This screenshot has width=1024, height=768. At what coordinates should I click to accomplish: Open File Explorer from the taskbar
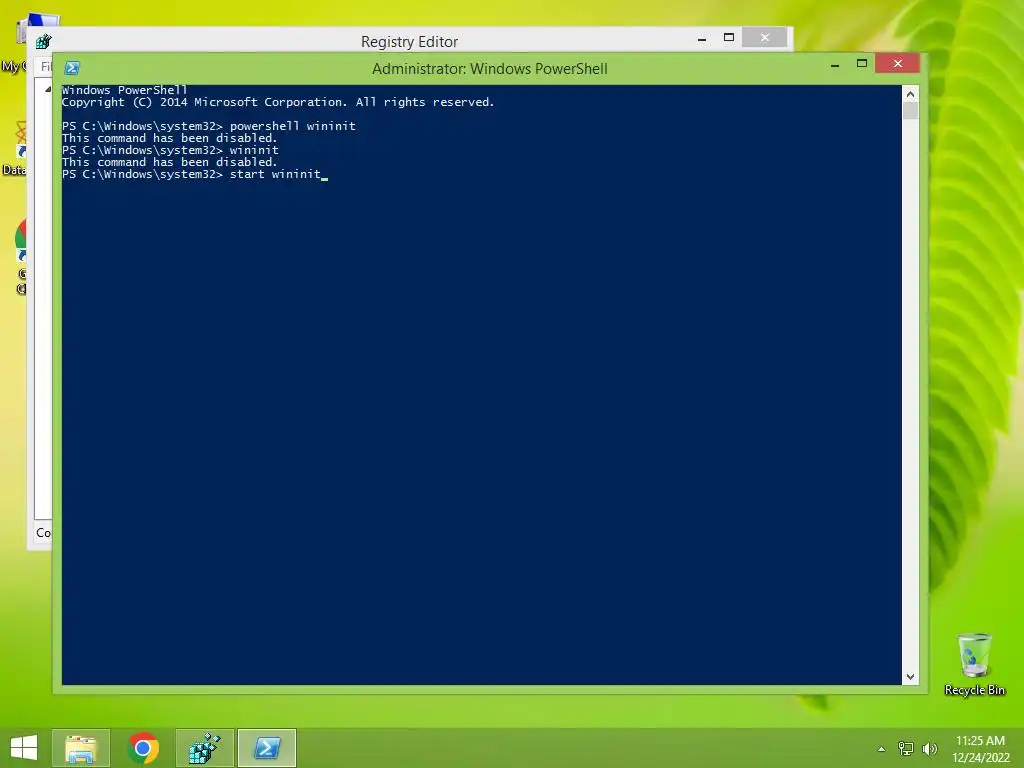(81, 748)
